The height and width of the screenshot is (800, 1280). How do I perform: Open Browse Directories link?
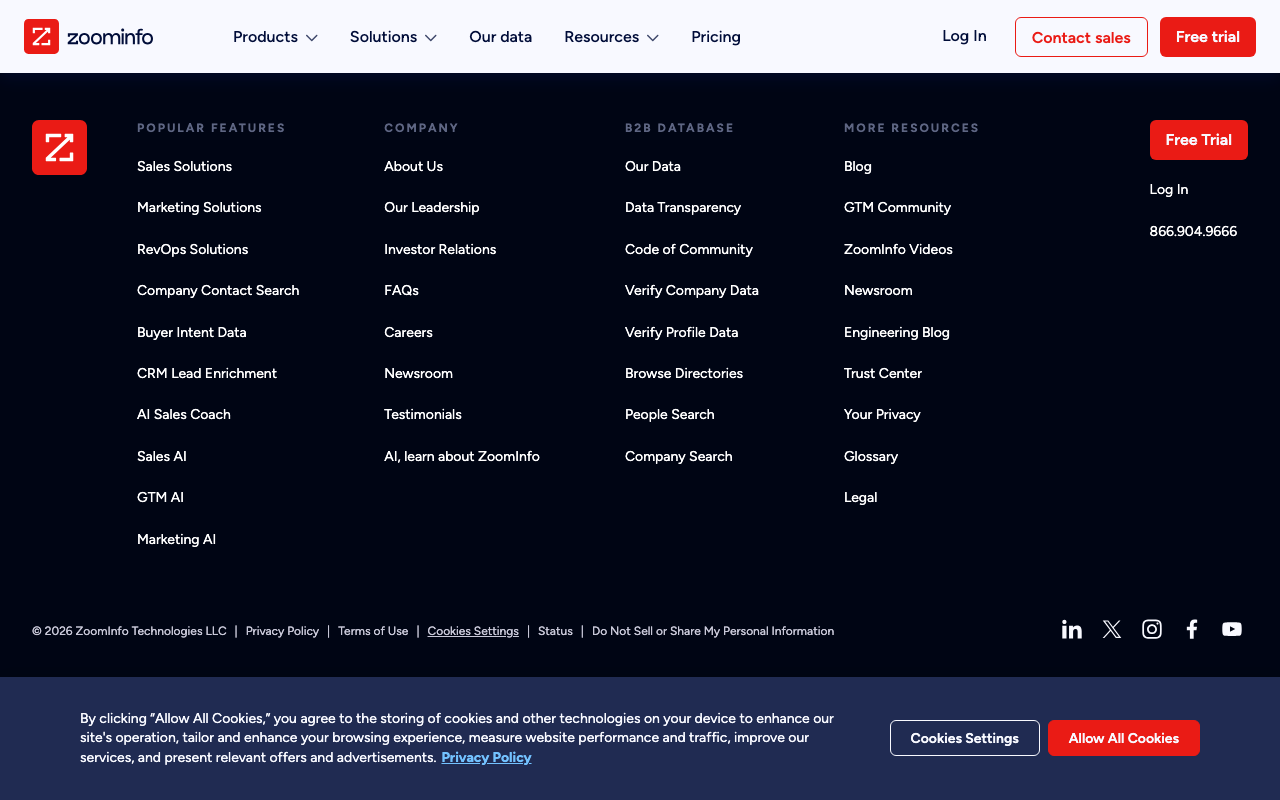(684, 373)
